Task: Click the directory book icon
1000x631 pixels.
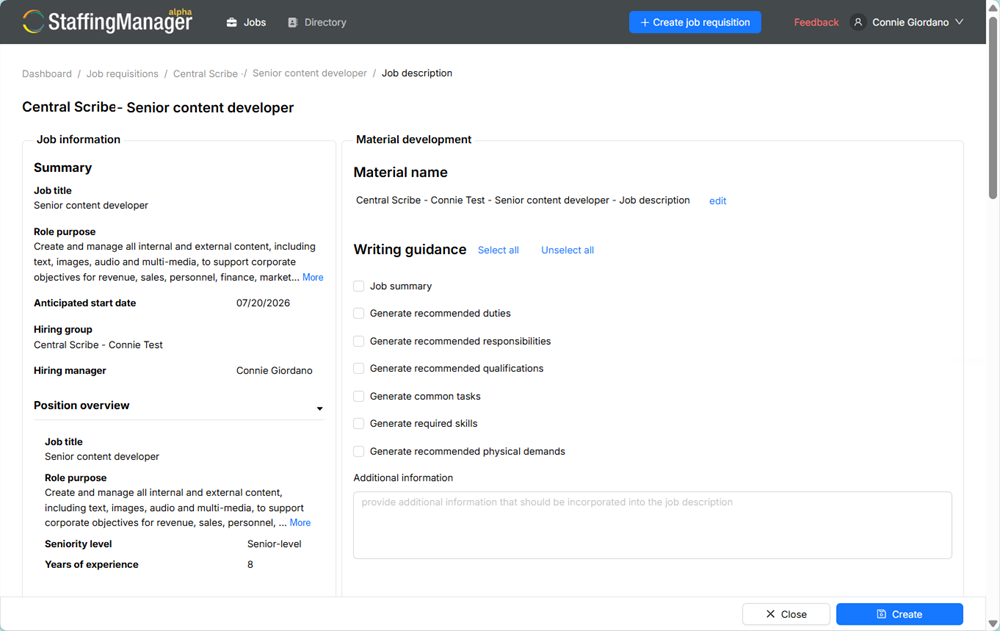Action: (293, 22)
